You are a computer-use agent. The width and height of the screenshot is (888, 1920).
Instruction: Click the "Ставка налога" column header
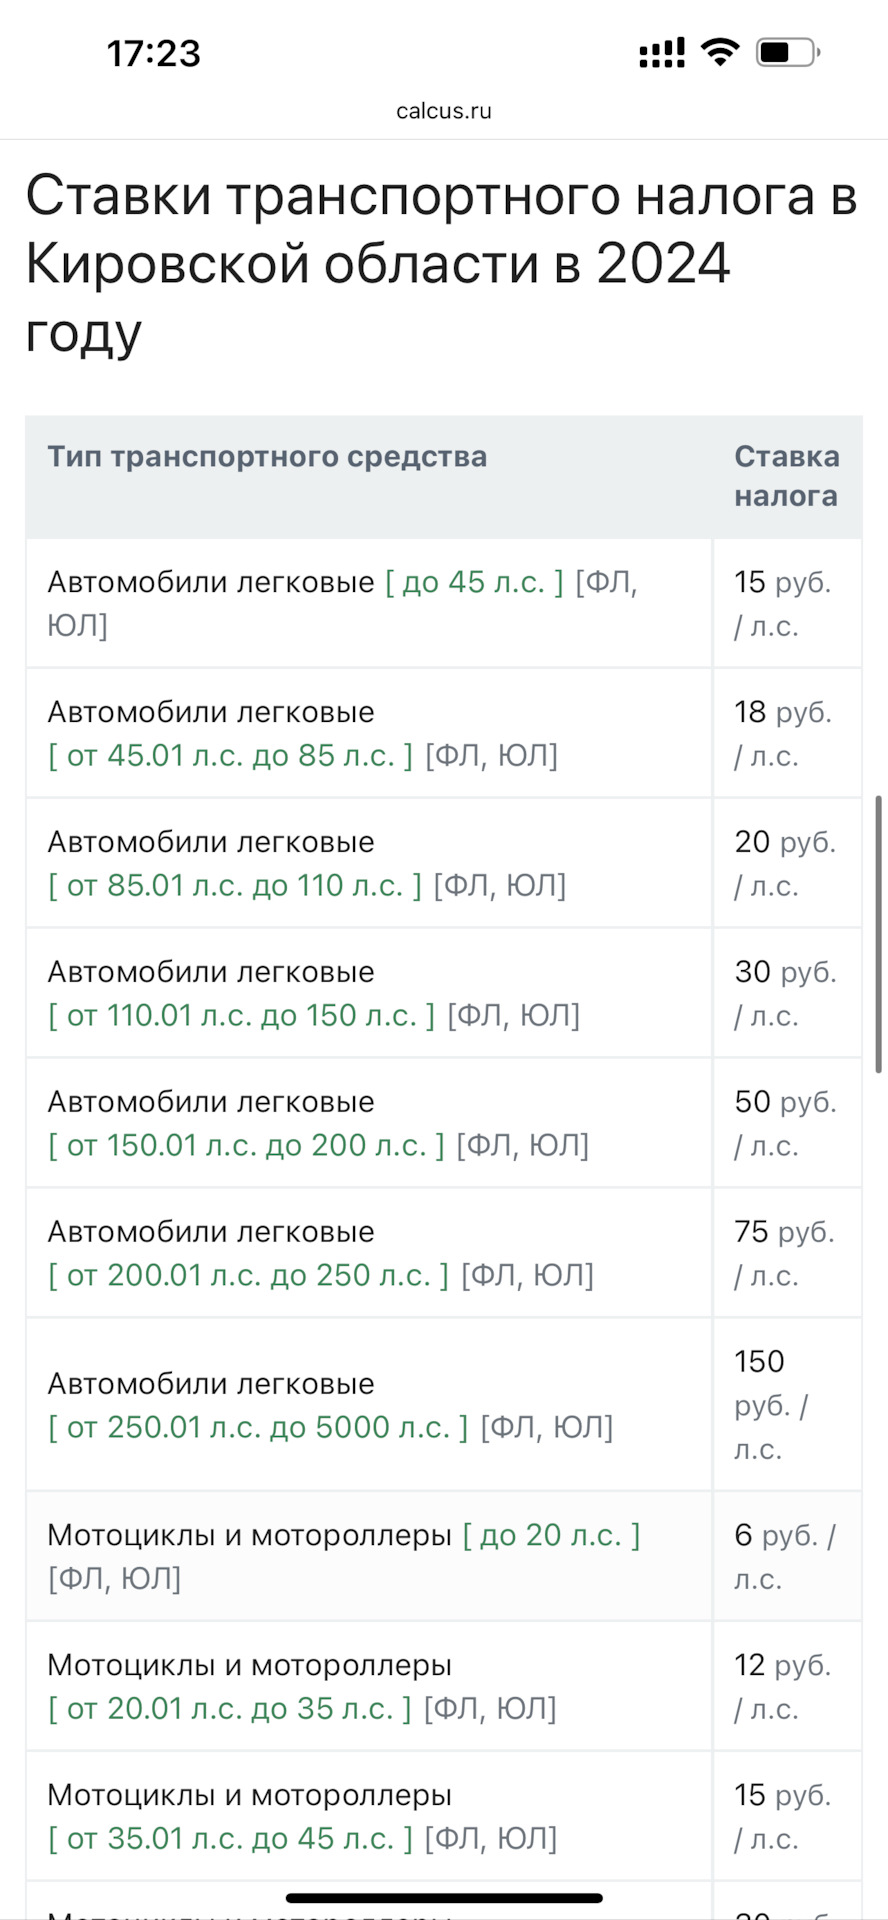786,476
